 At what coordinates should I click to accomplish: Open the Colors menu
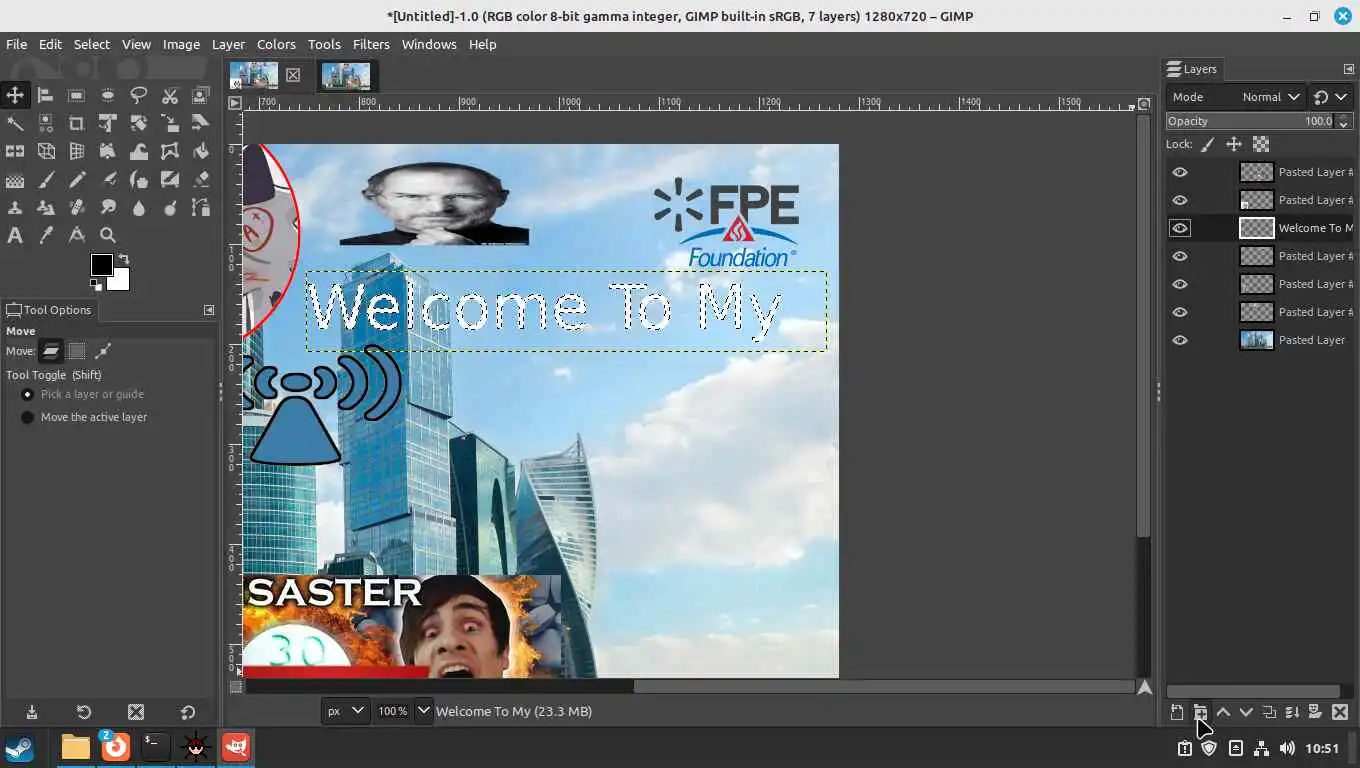coord(276,44)
